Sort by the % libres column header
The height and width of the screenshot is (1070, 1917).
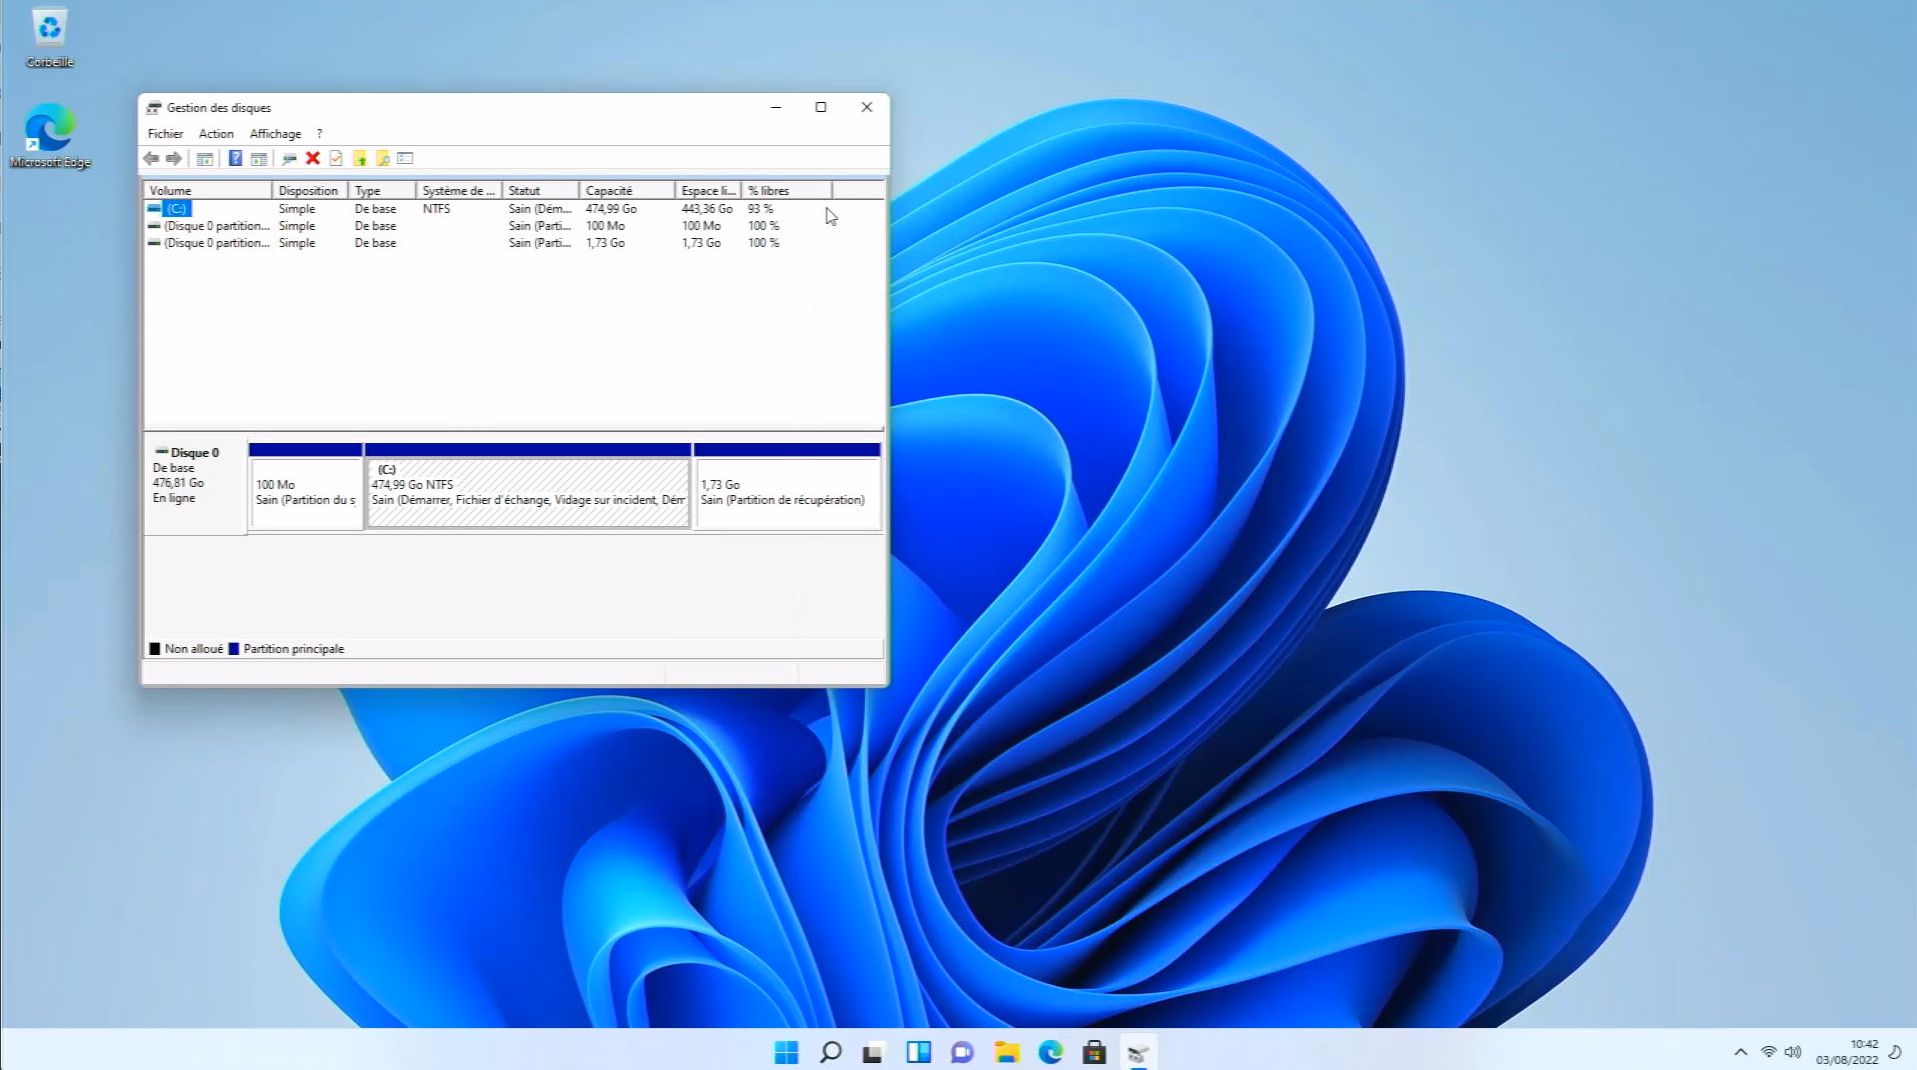[x=786, y=190]
